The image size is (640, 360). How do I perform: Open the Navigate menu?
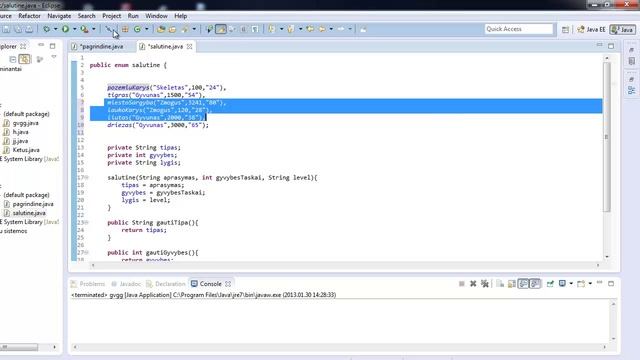pos(59,16)
